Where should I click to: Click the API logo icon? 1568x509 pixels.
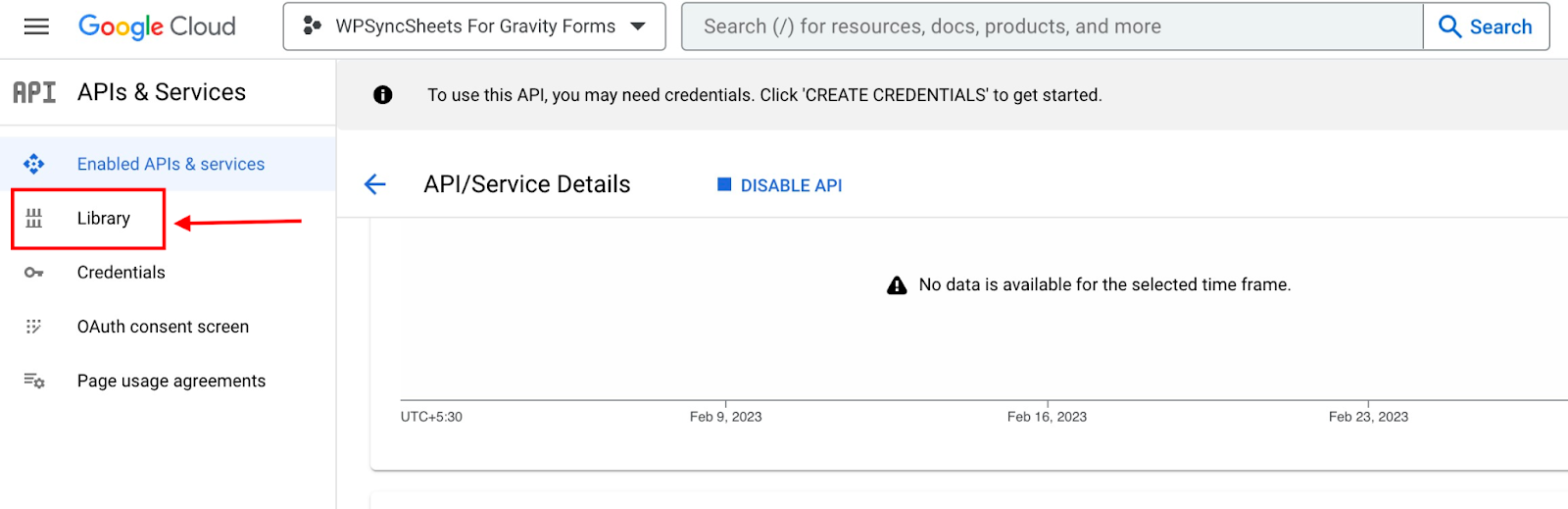pos(33,92)
